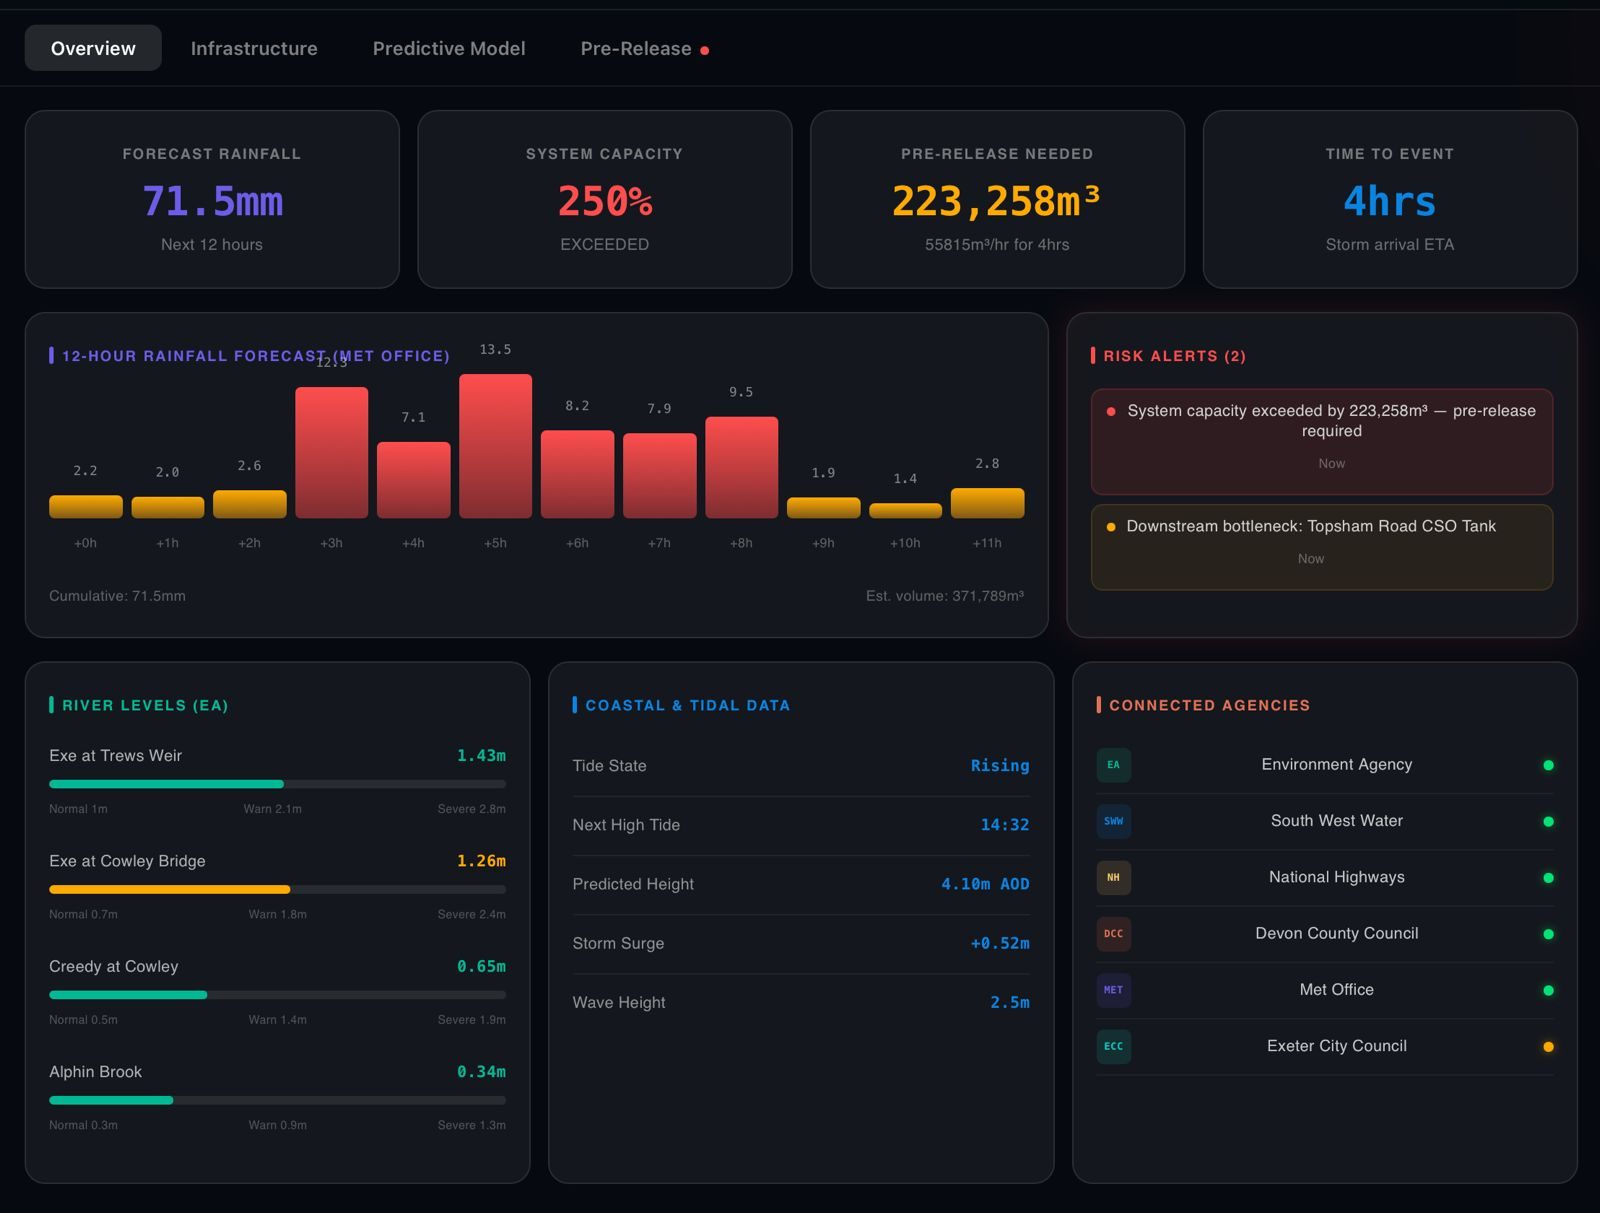The width and height of the screenshot is (1600, 1213).
Task: Select the +4h rainfall bar
Action: pos(414,480)
